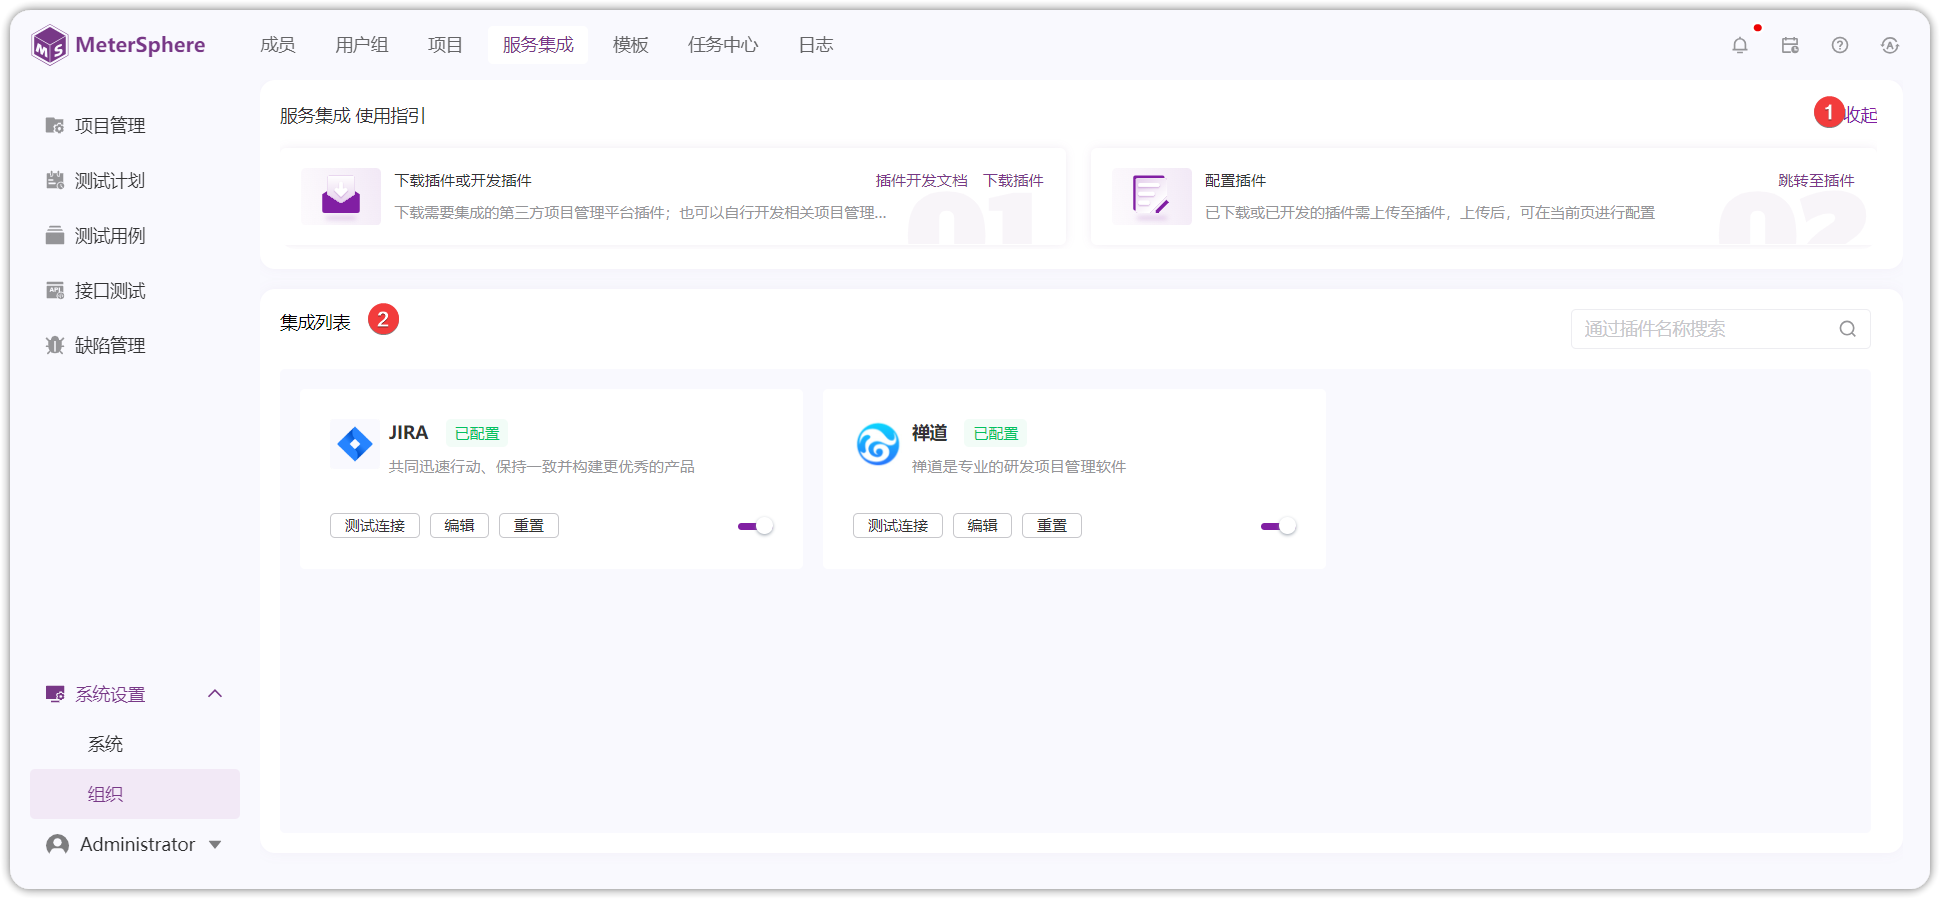Open the 日志 tab
This screenshot has width=1940, height=899.
pos(815,45)
